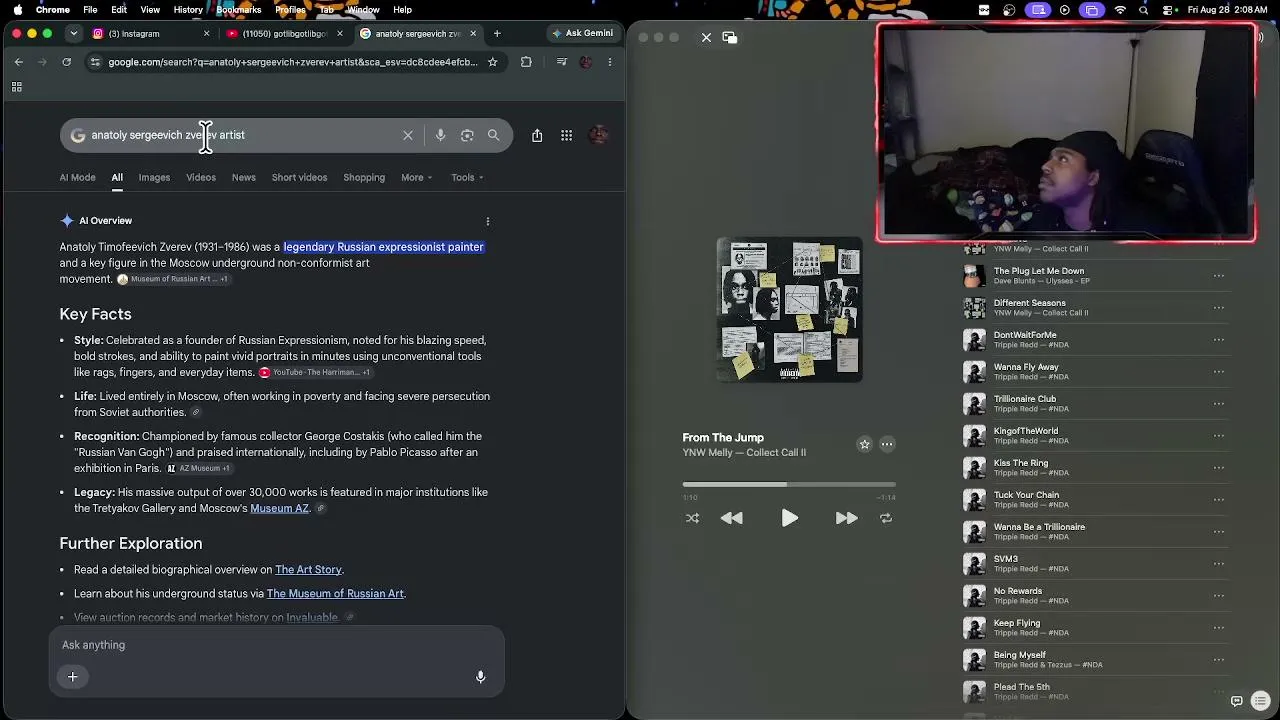Expand Museum of Russian Art source chip

pos(173,279)
